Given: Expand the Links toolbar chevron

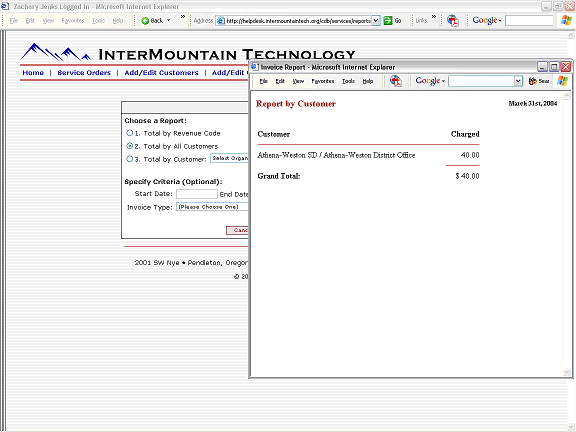Looking at the screenshot, I should (x=434, y=17).
